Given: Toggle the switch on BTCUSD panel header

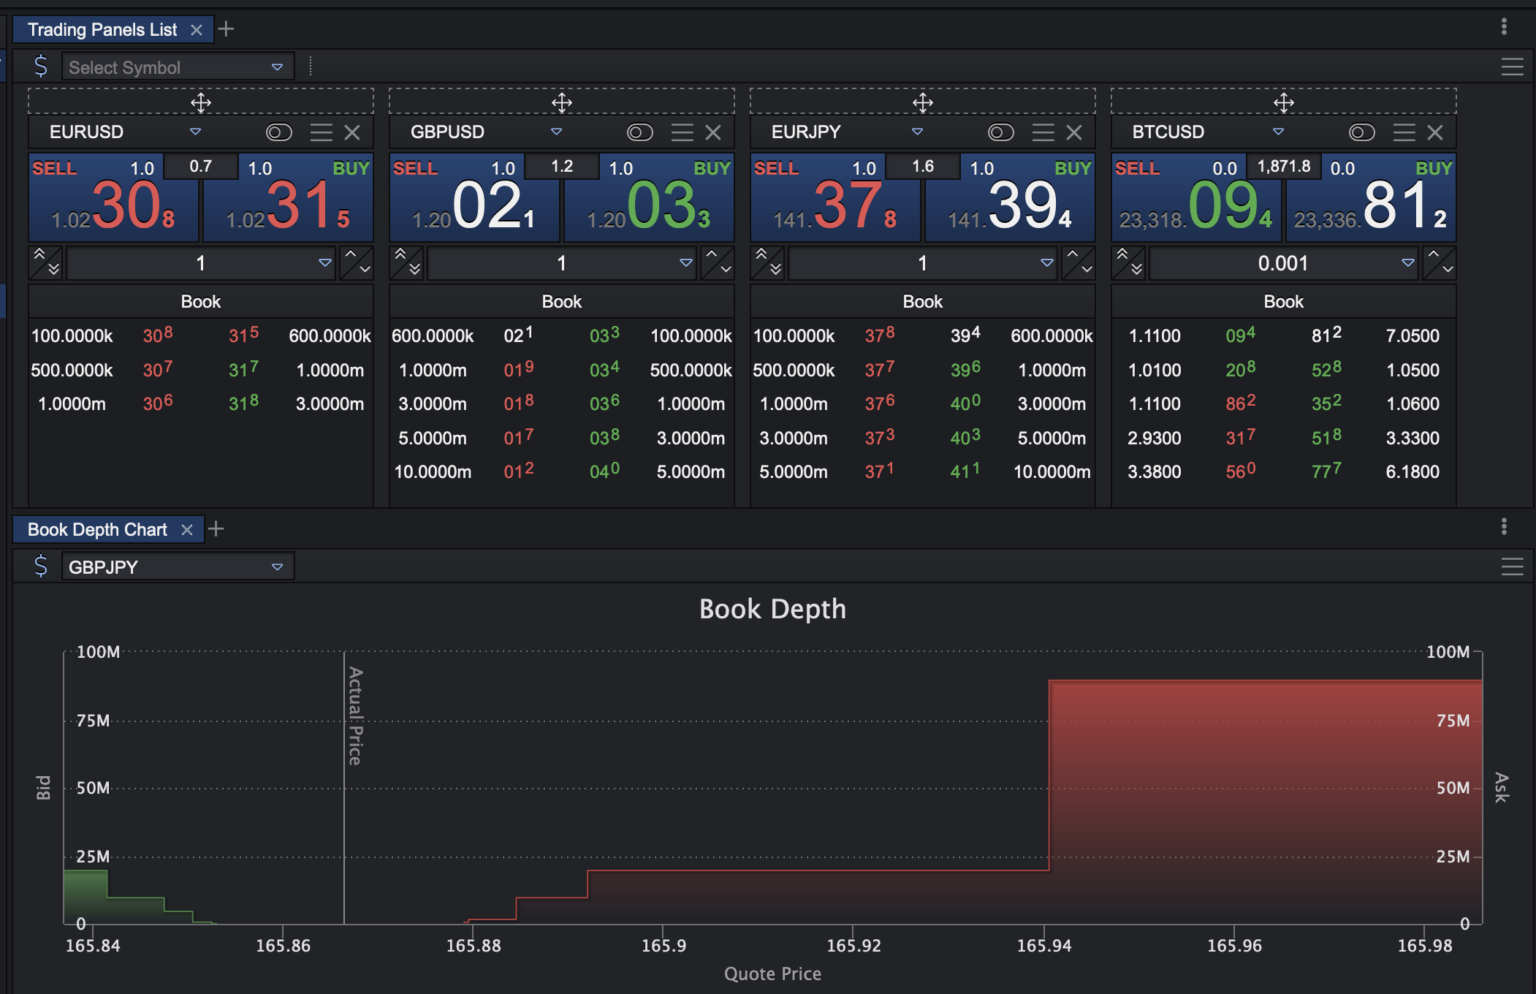Looking at the screenshot, I should tap(1362, 132).
